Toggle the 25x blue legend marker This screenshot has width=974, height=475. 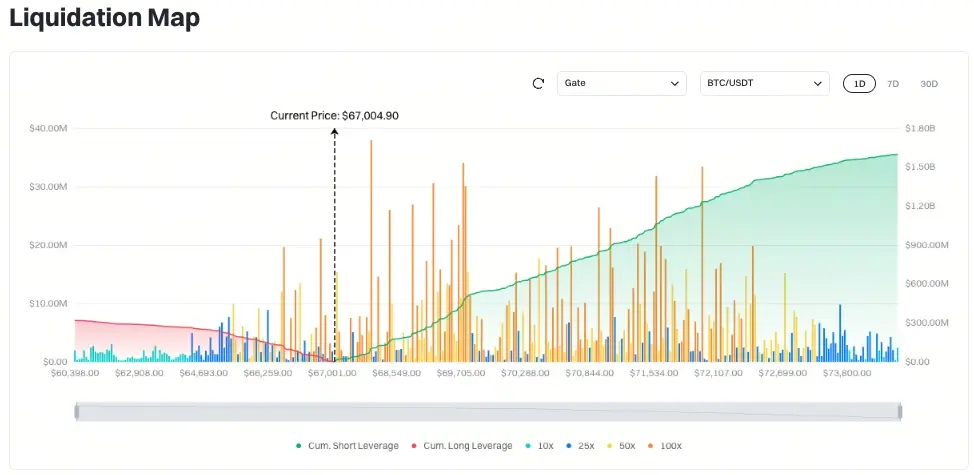569,446
